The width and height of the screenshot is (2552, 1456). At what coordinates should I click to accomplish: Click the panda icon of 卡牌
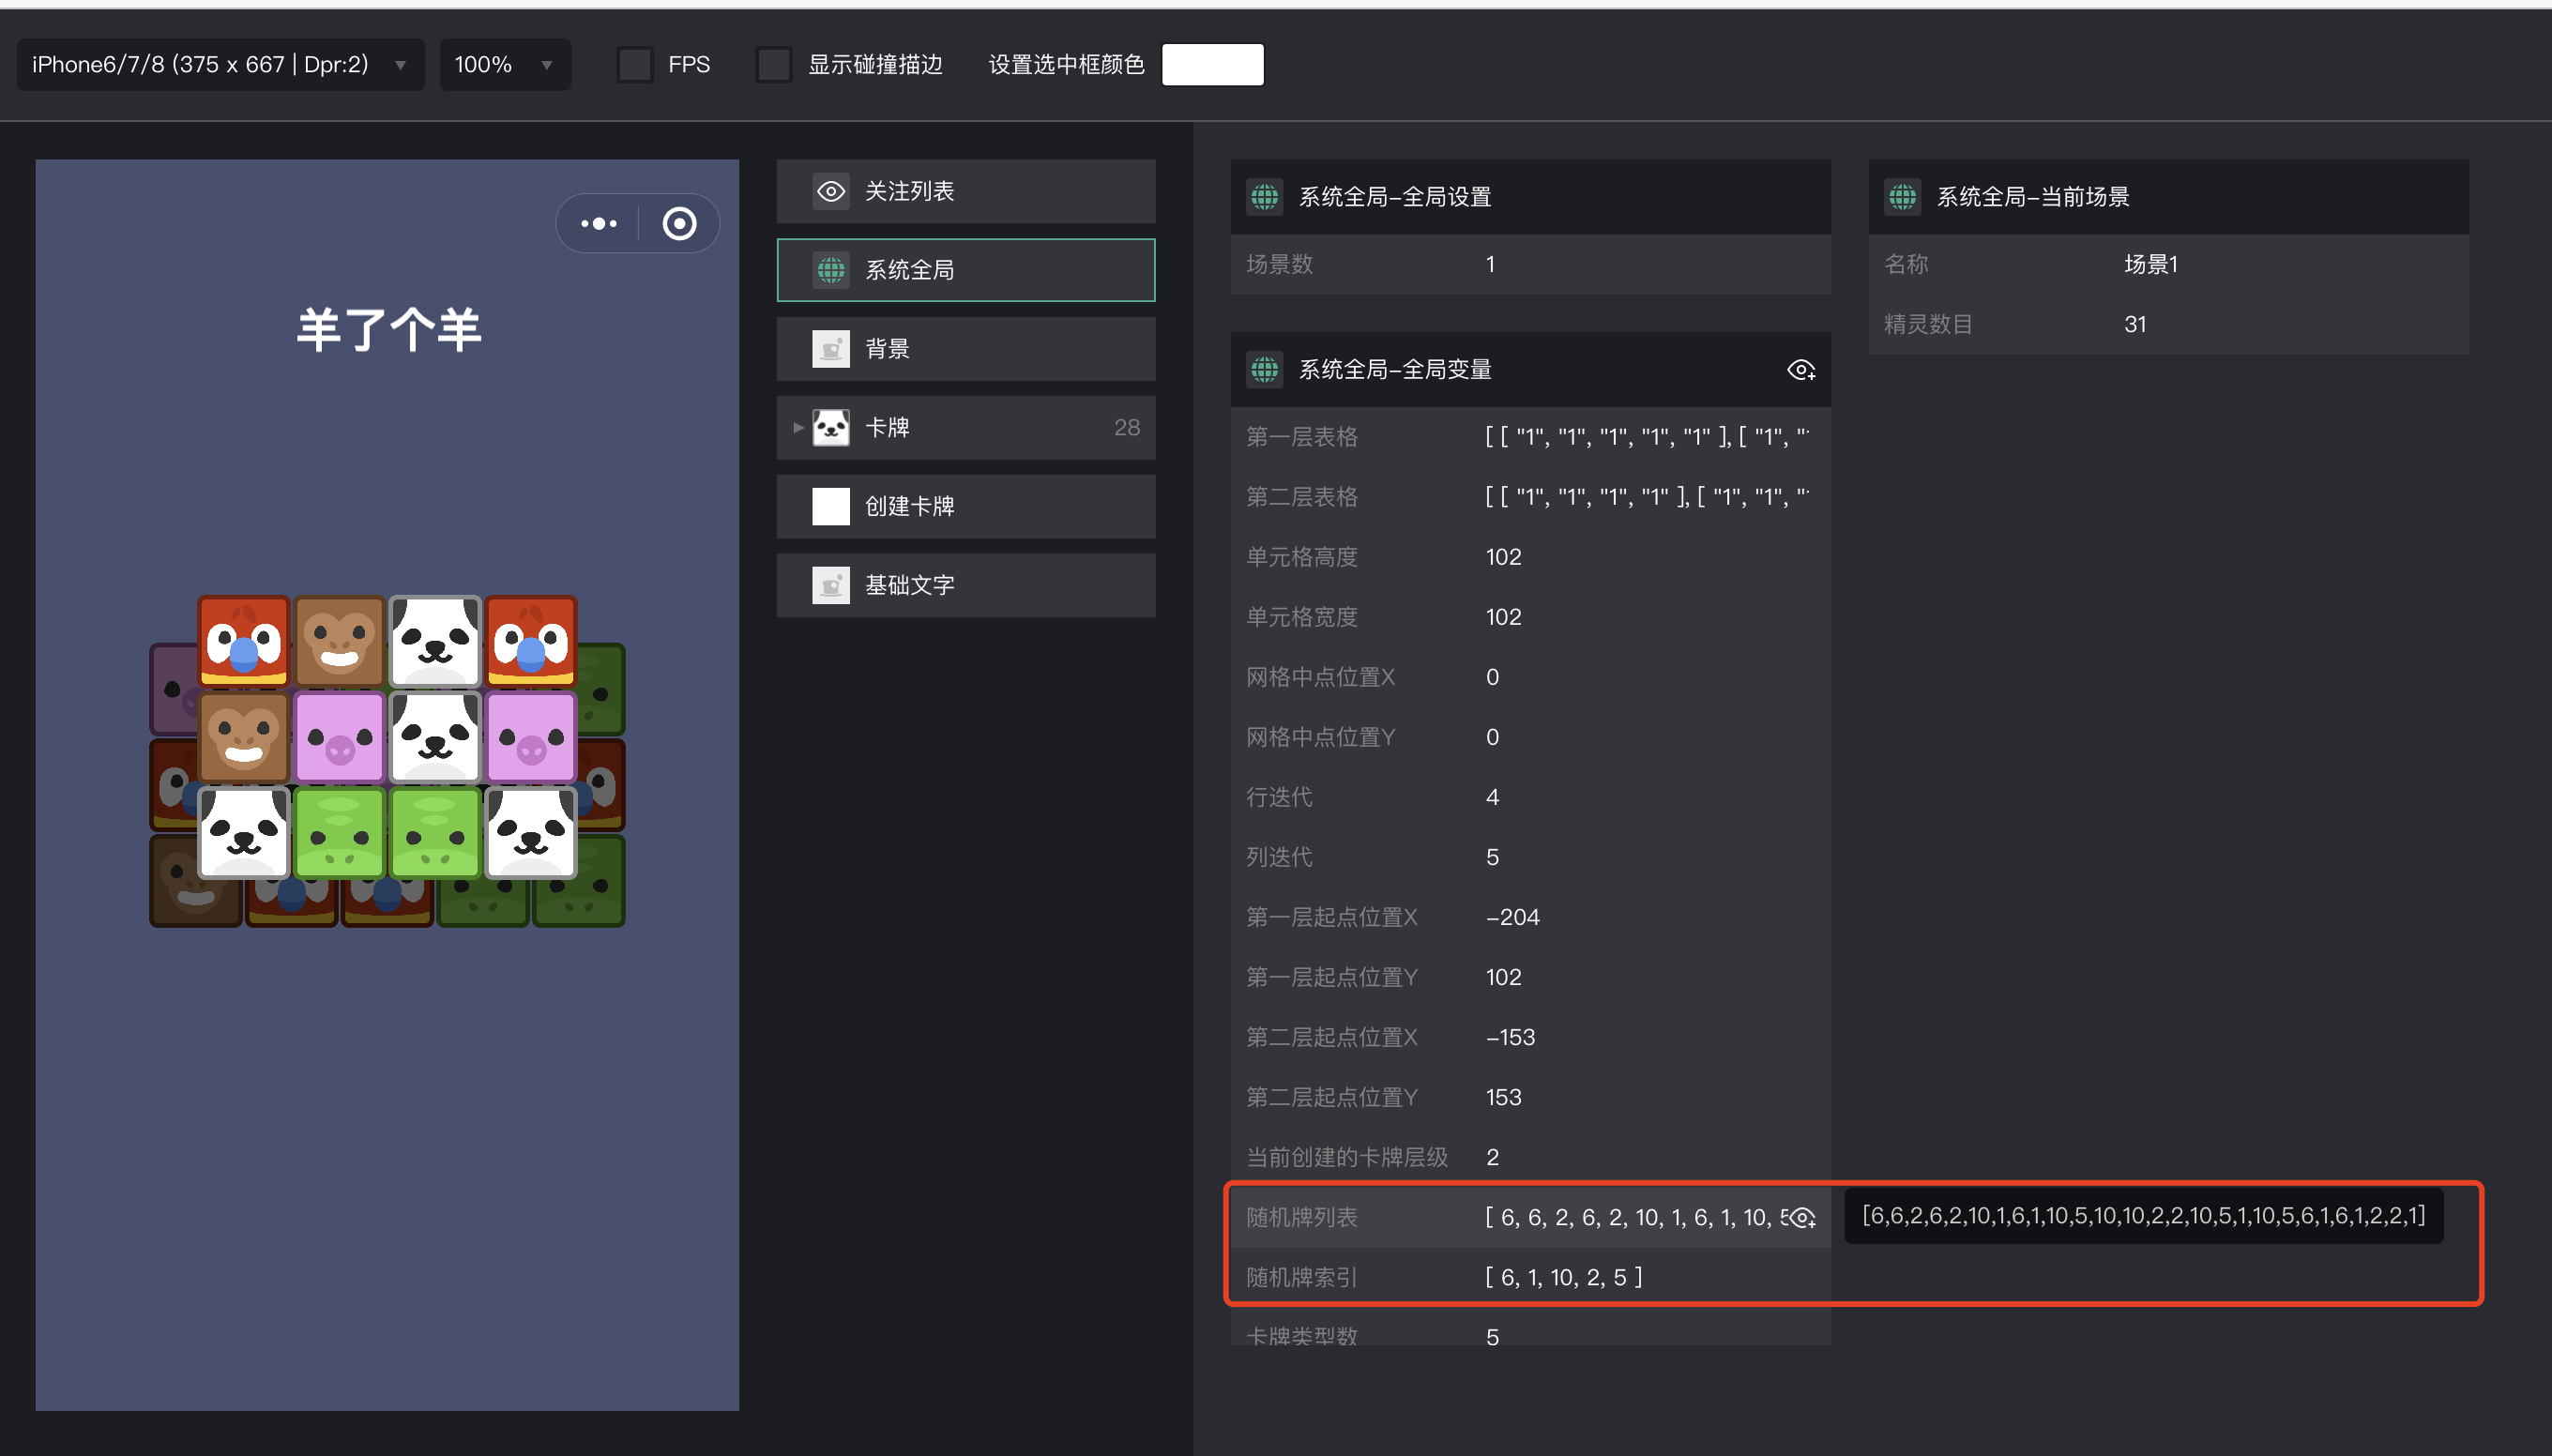click(x=831, y=428)
